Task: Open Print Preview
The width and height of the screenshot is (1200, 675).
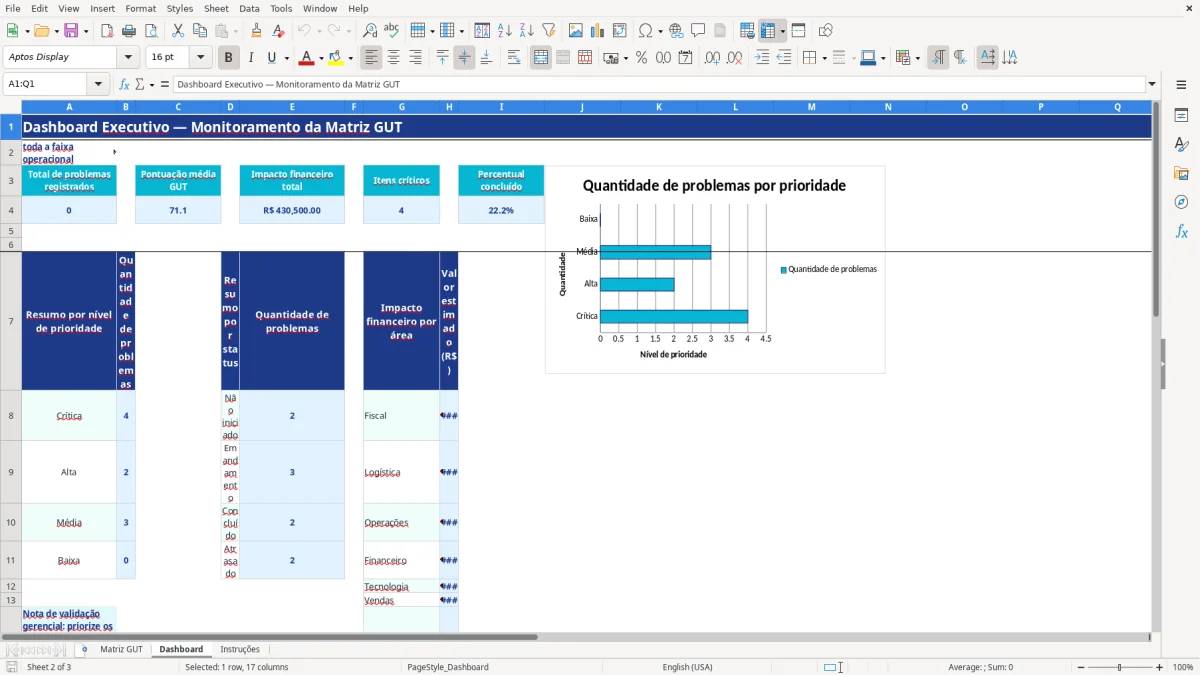Action: 150,31
